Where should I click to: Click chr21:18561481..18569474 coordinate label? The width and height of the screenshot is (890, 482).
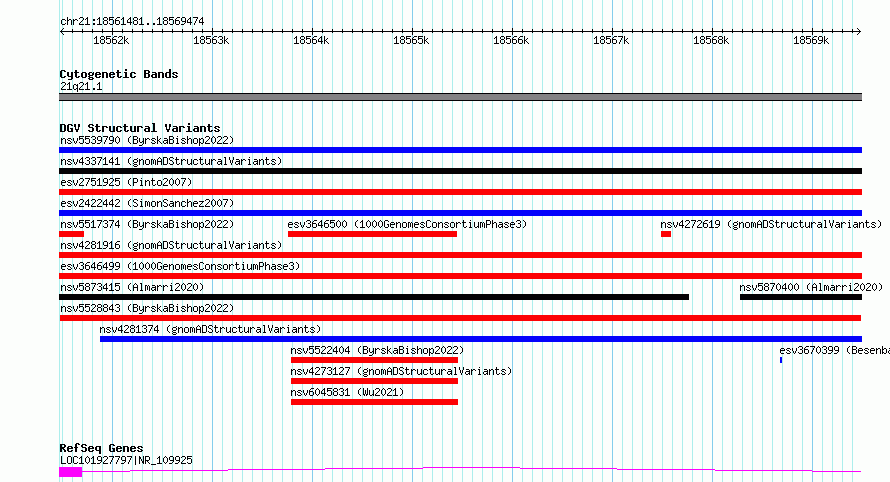pos(132,22)
